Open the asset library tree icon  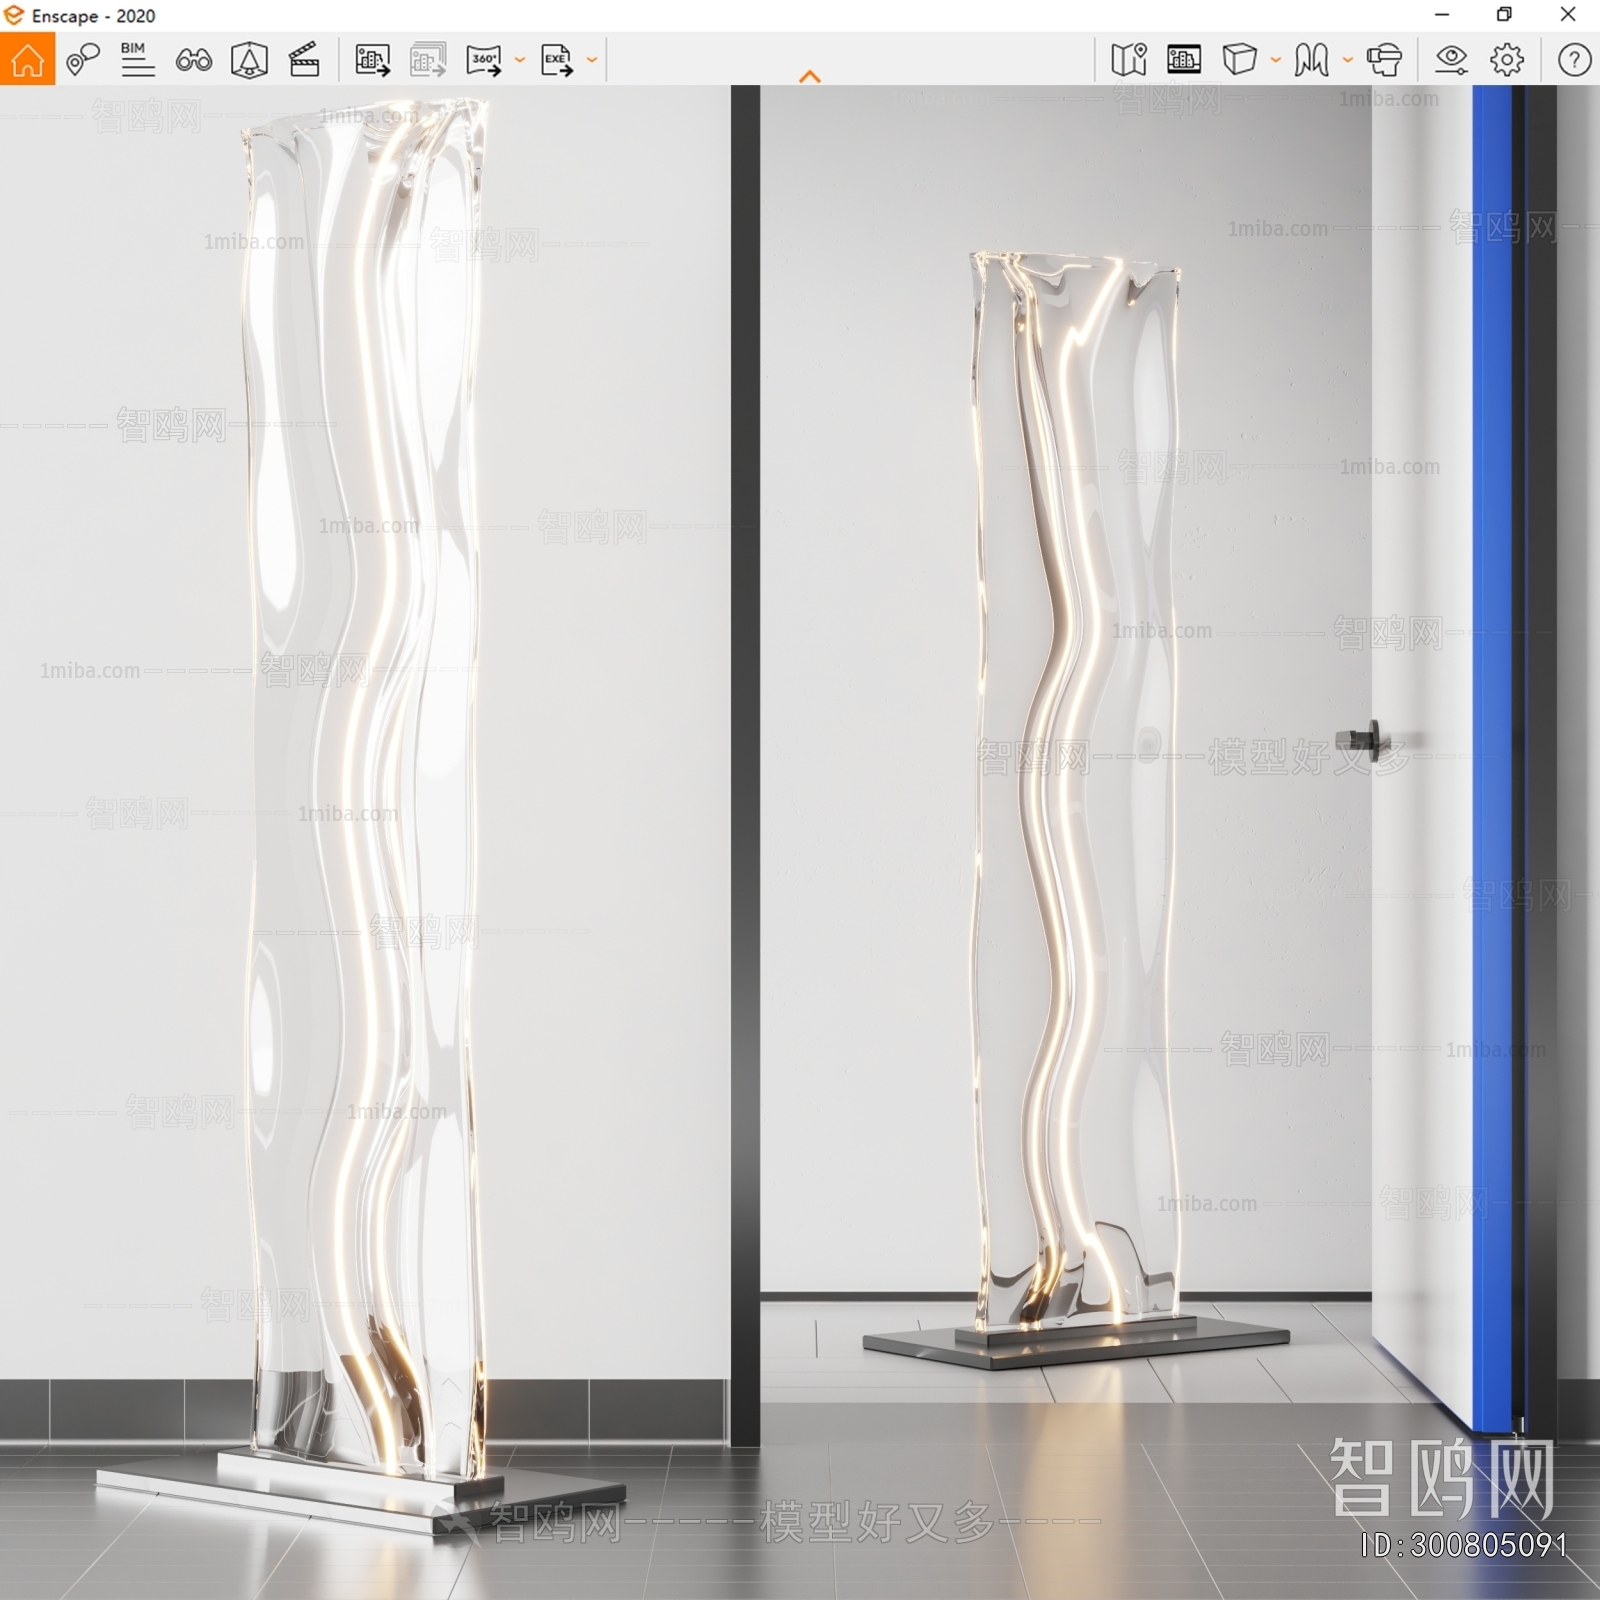coord(249,60)
